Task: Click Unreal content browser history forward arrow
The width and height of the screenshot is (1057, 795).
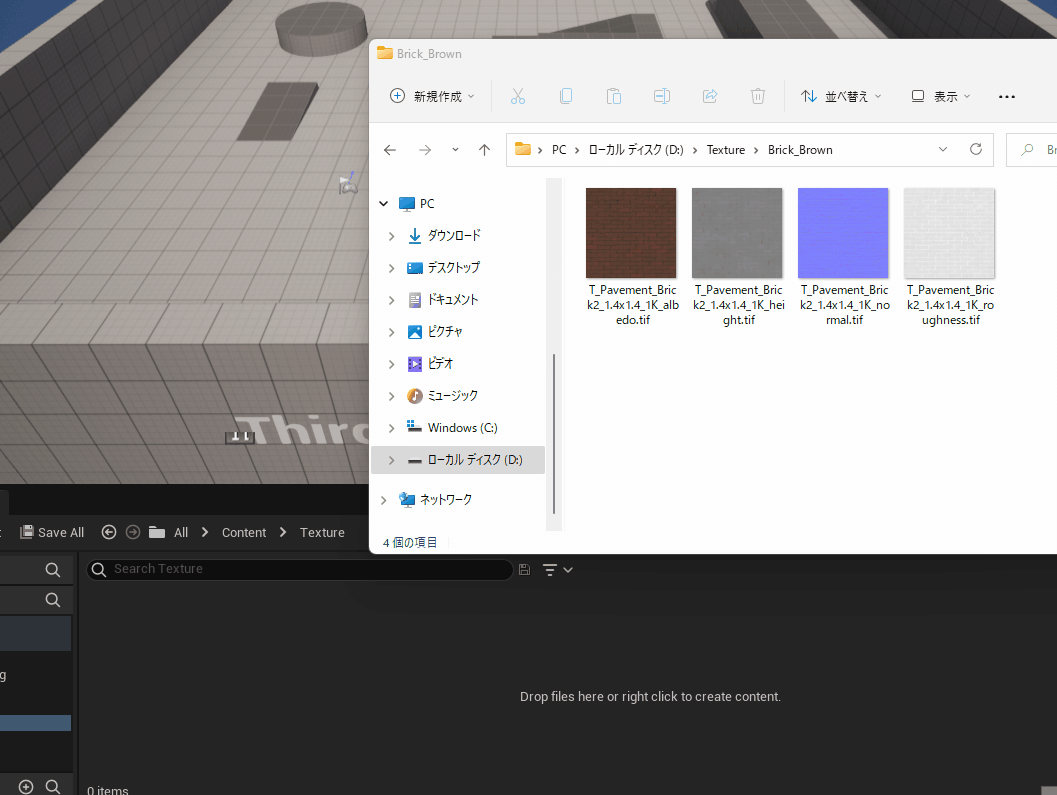Action: (x=133, y=532)
